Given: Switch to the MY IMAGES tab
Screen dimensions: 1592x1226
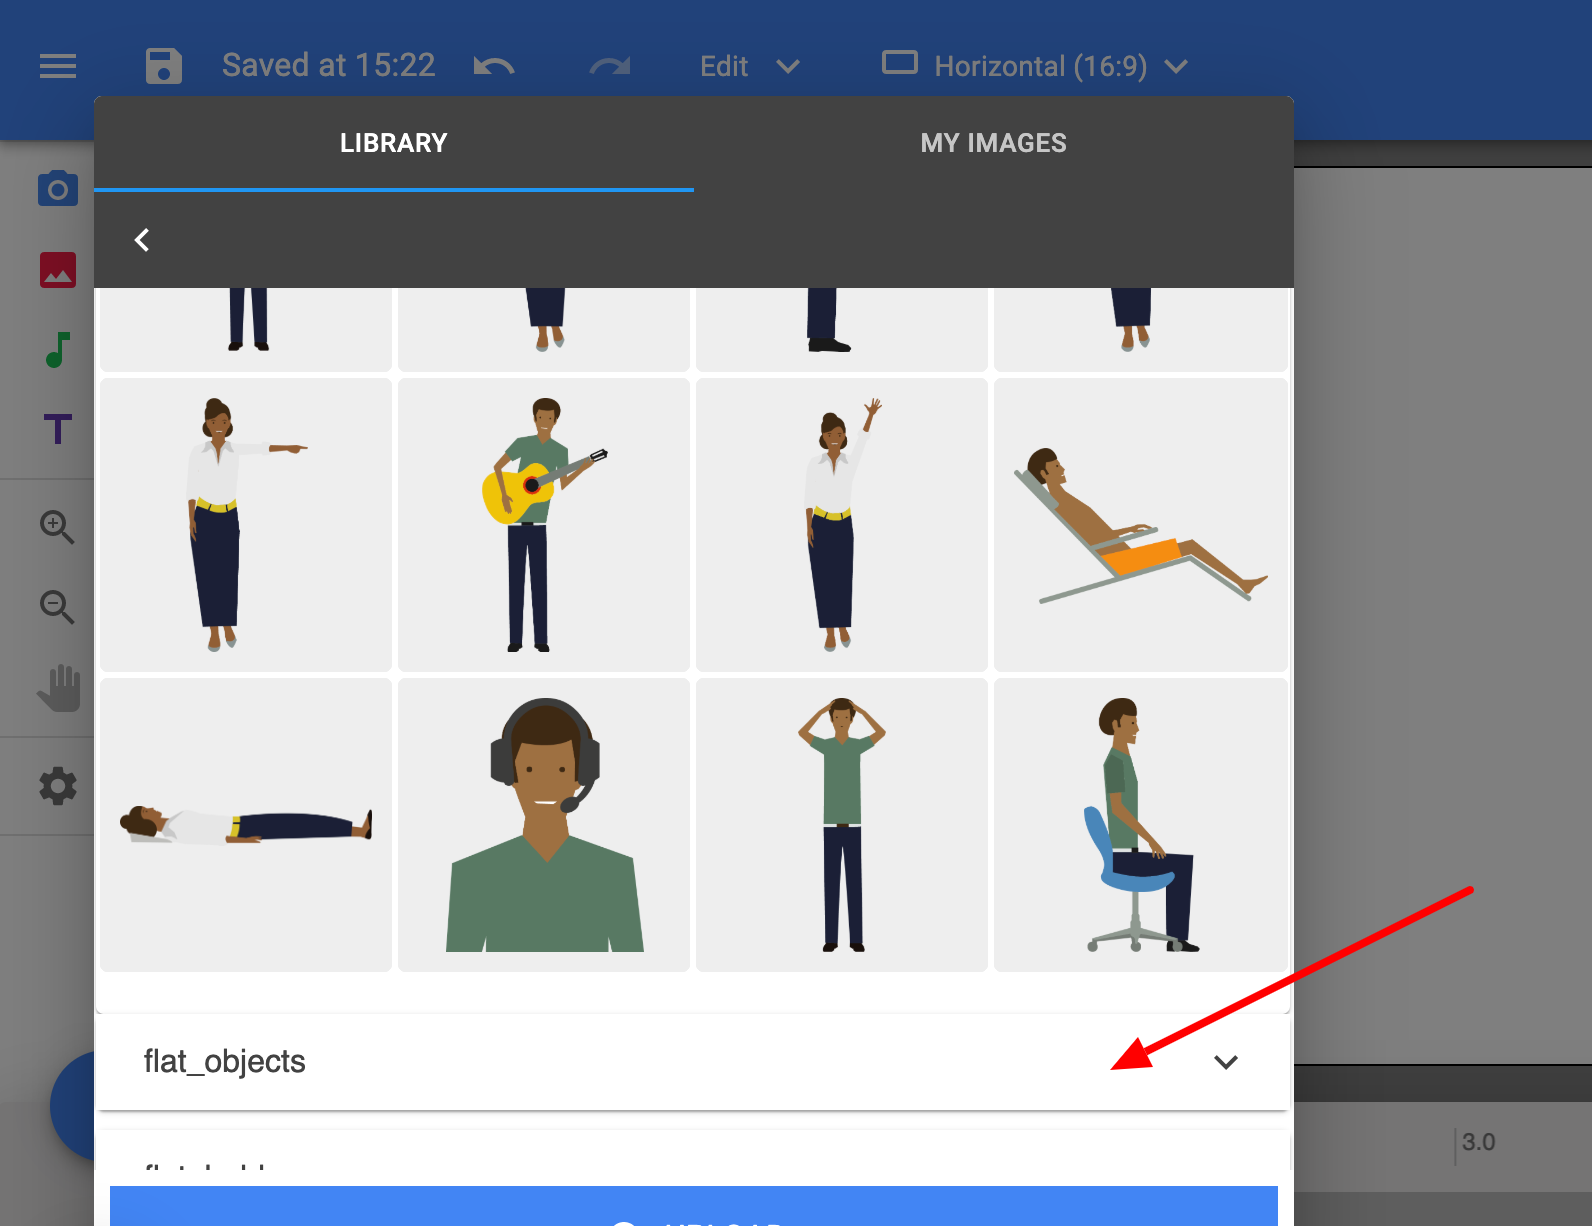Looking at the screenshot, I should coord(994,143).
